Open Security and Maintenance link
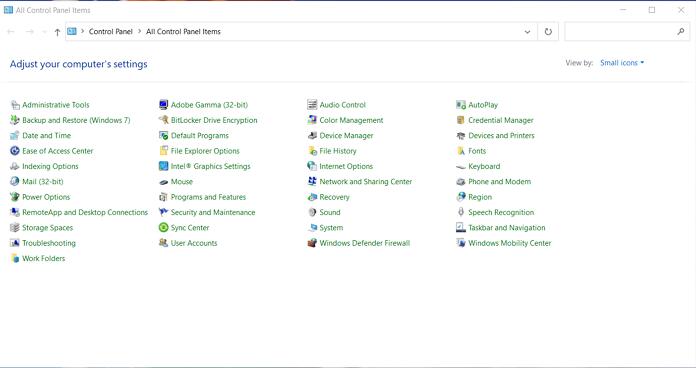This screenshot has width=696, height=368. 213,213
